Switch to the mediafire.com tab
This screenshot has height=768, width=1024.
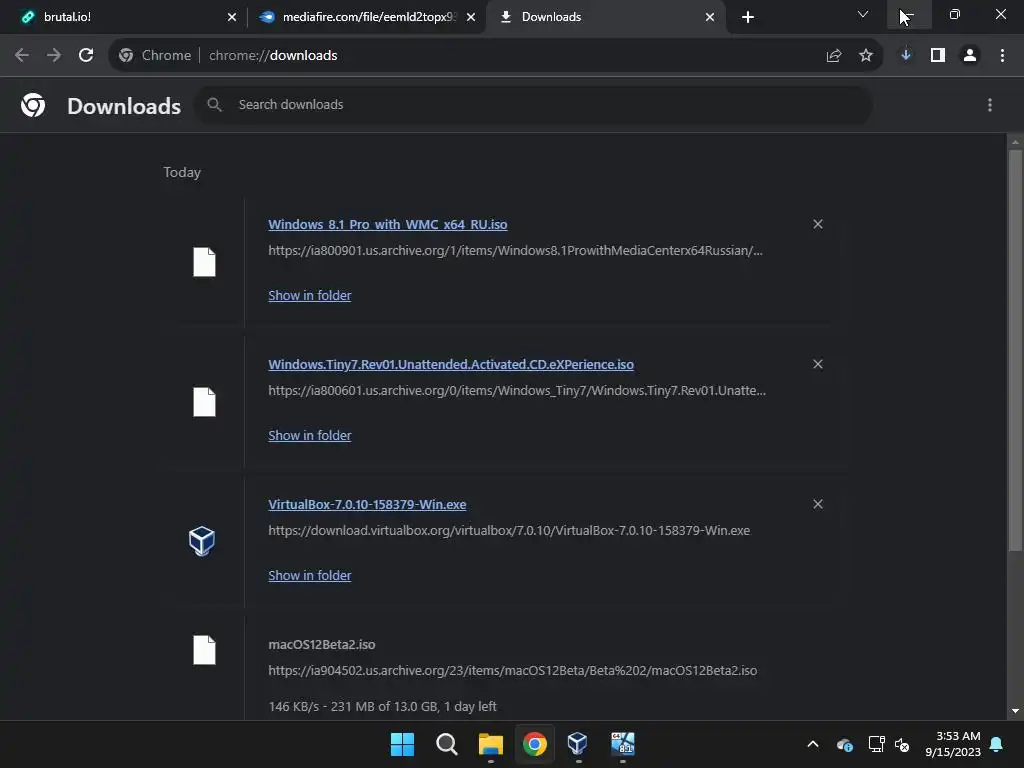click(x=366, y=17)
